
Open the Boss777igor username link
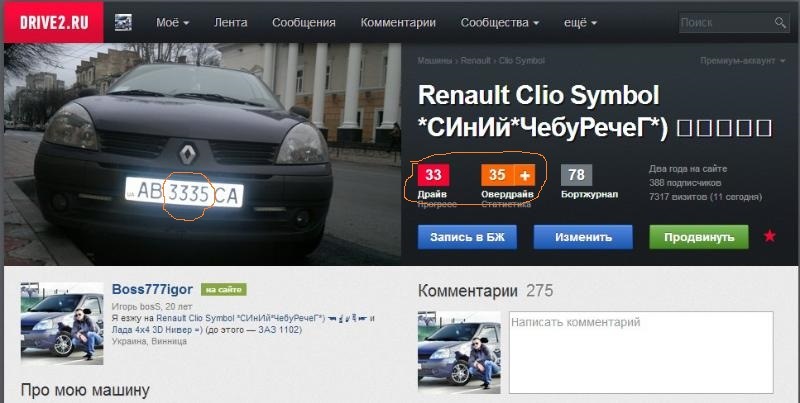click(x=152, y=290)
